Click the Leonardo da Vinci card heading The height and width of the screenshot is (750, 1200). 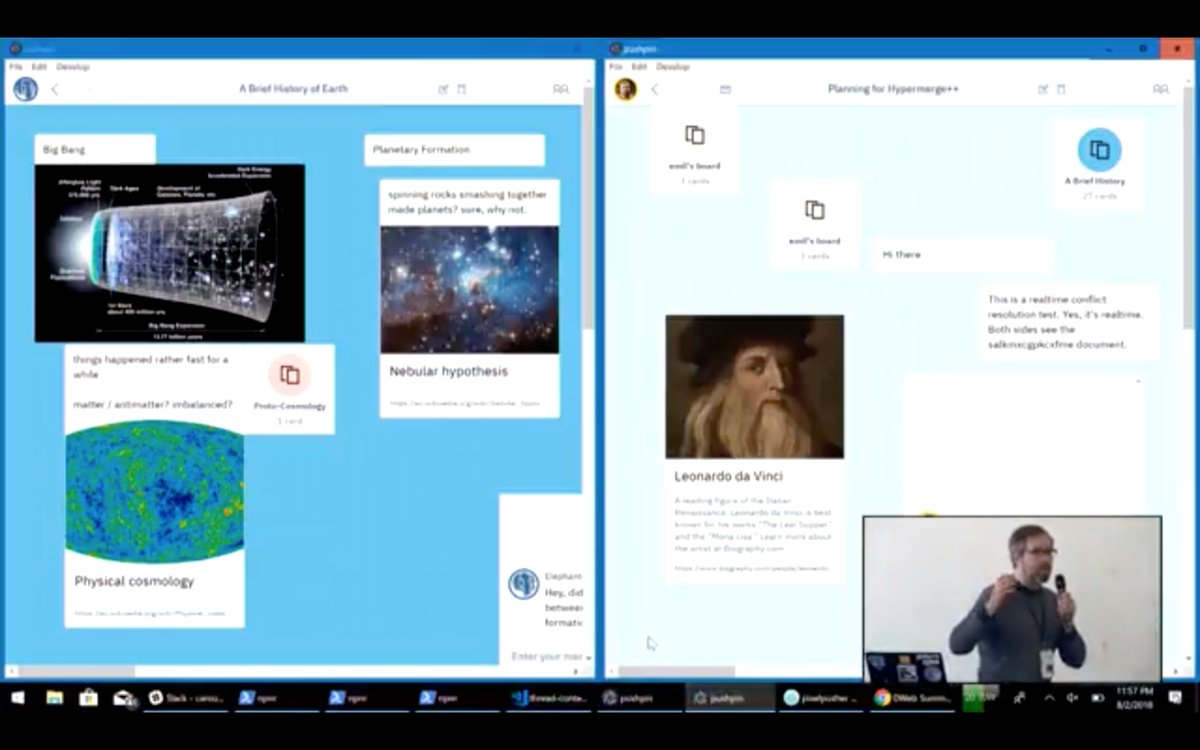tap(729, 476)
